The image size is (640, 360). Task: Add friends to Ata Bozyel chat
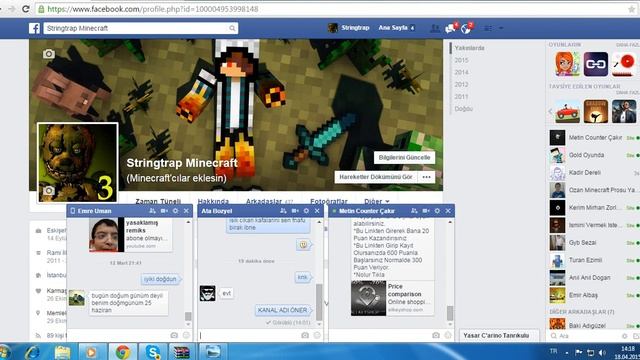[283, 211]
